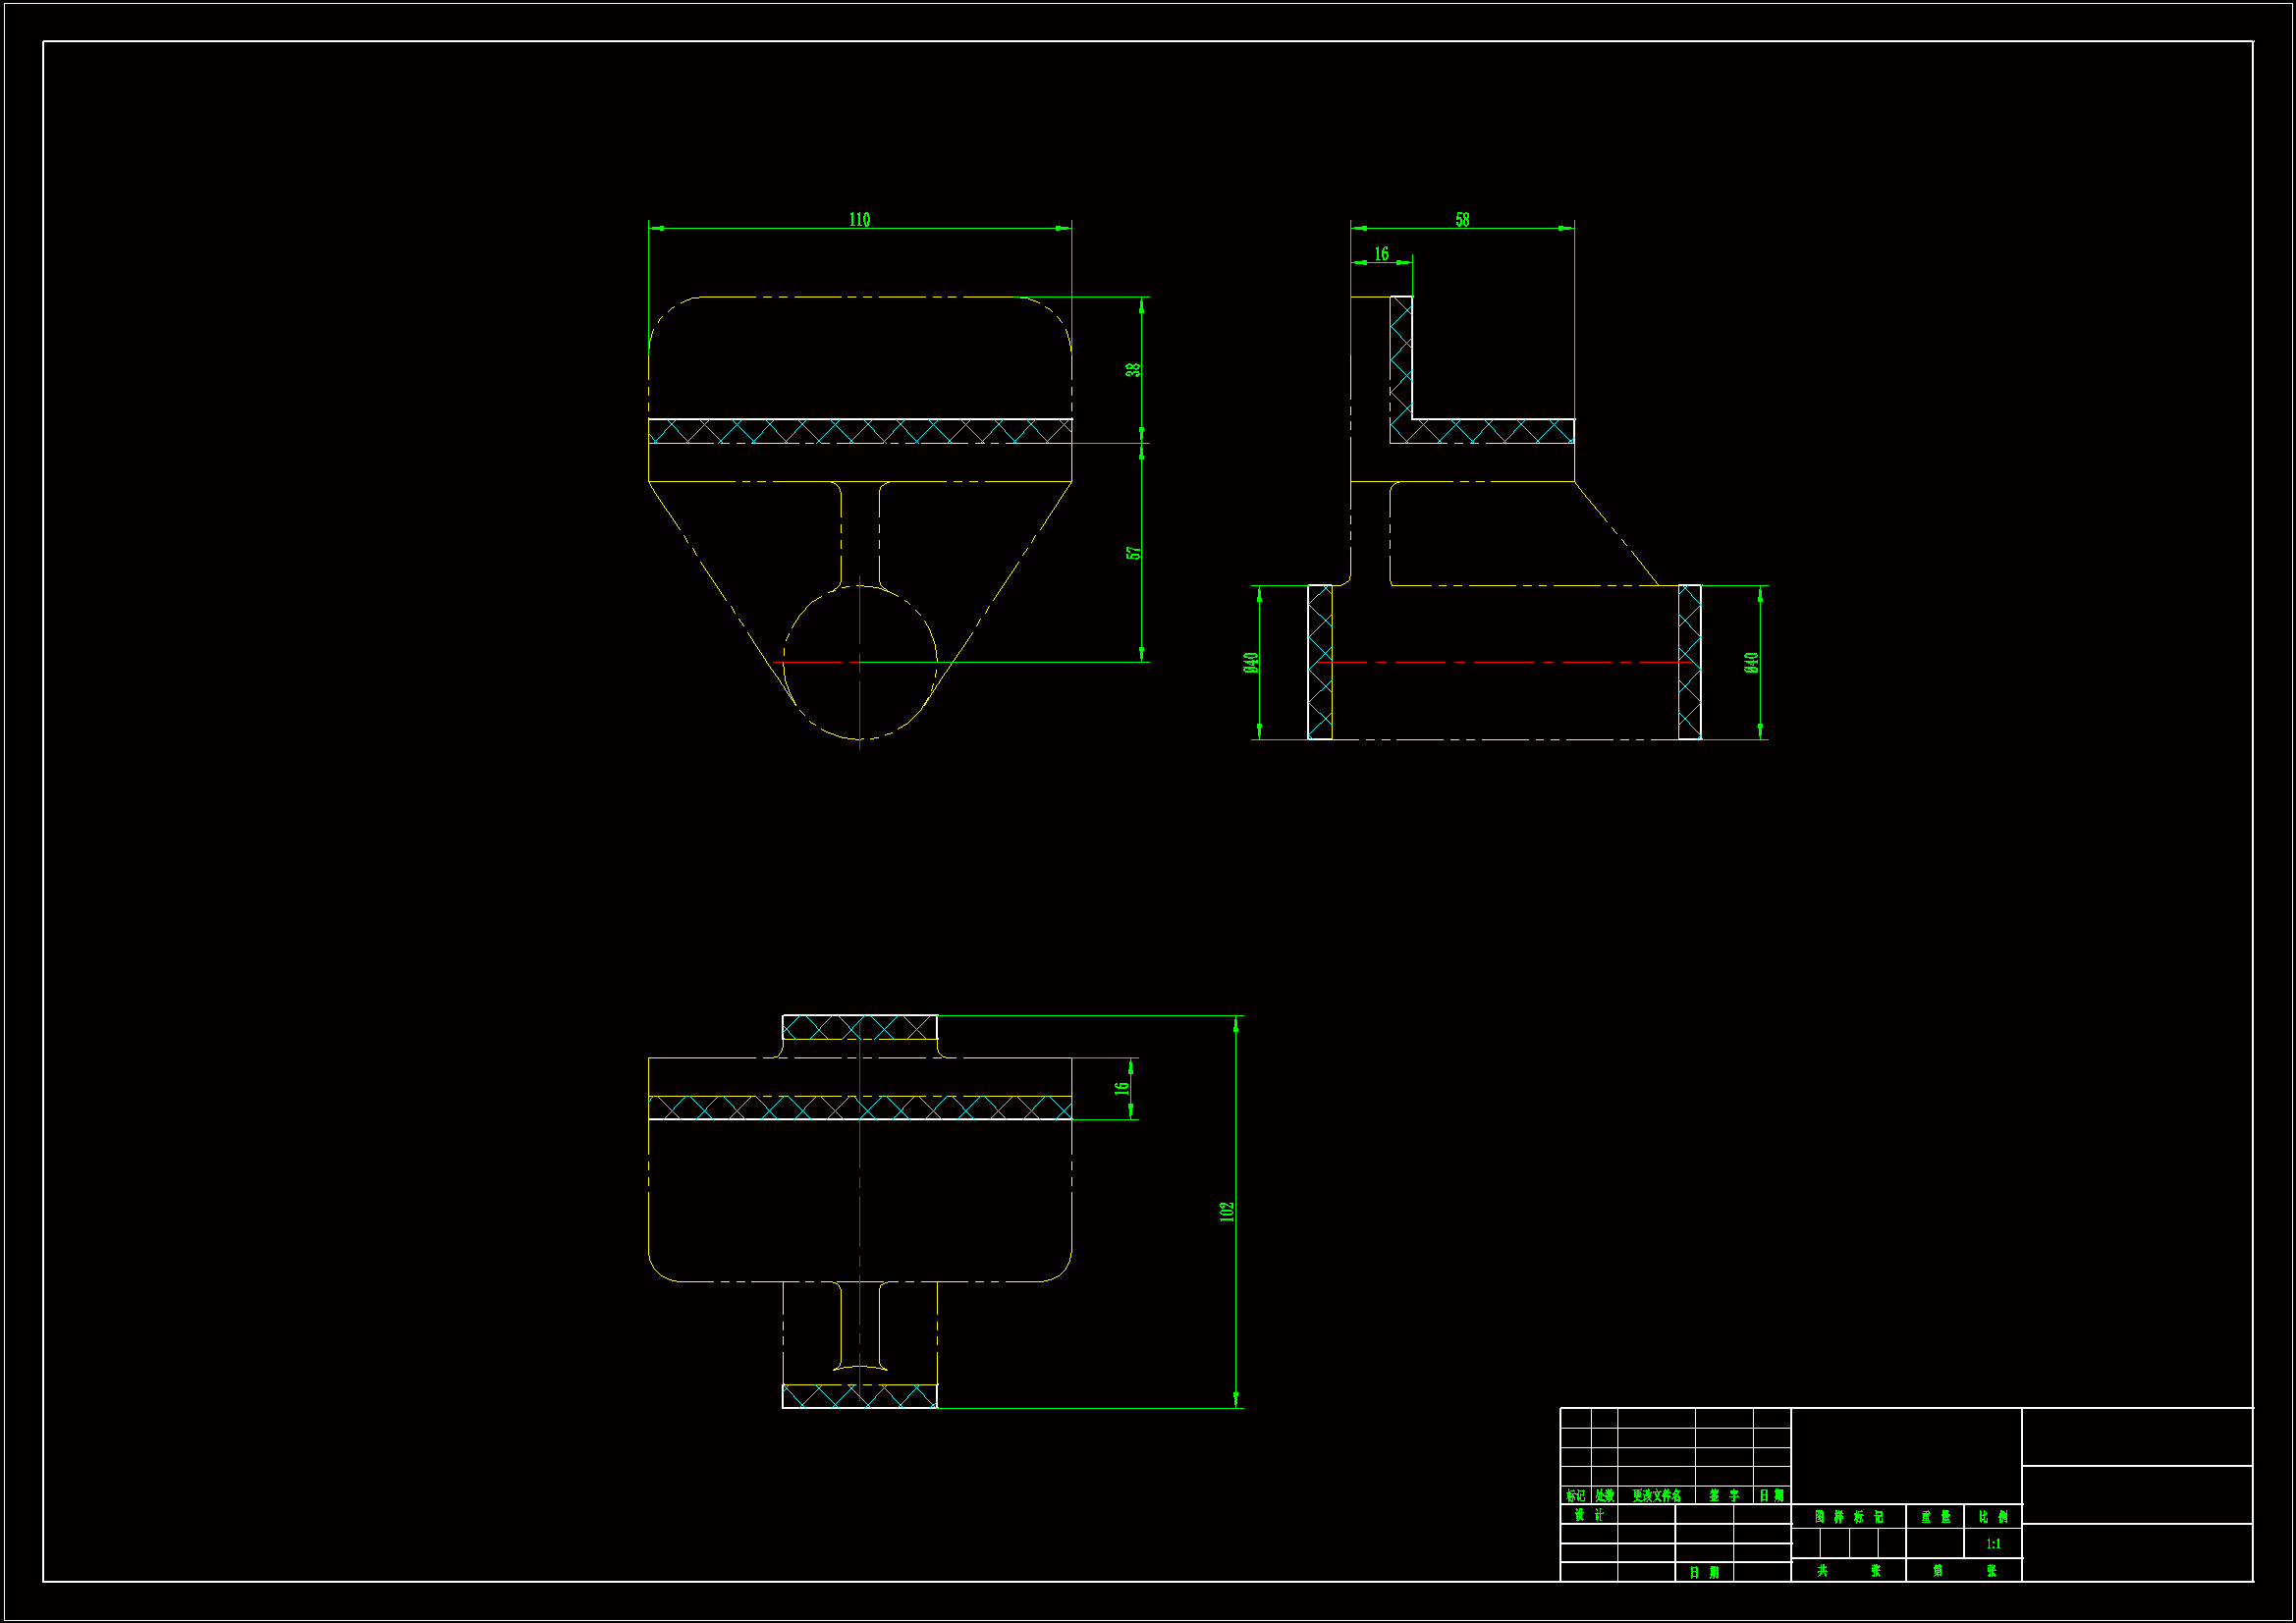Select horizontal hatched band in front view
Screen dimensions: 2296x1623
coord(860,431)
